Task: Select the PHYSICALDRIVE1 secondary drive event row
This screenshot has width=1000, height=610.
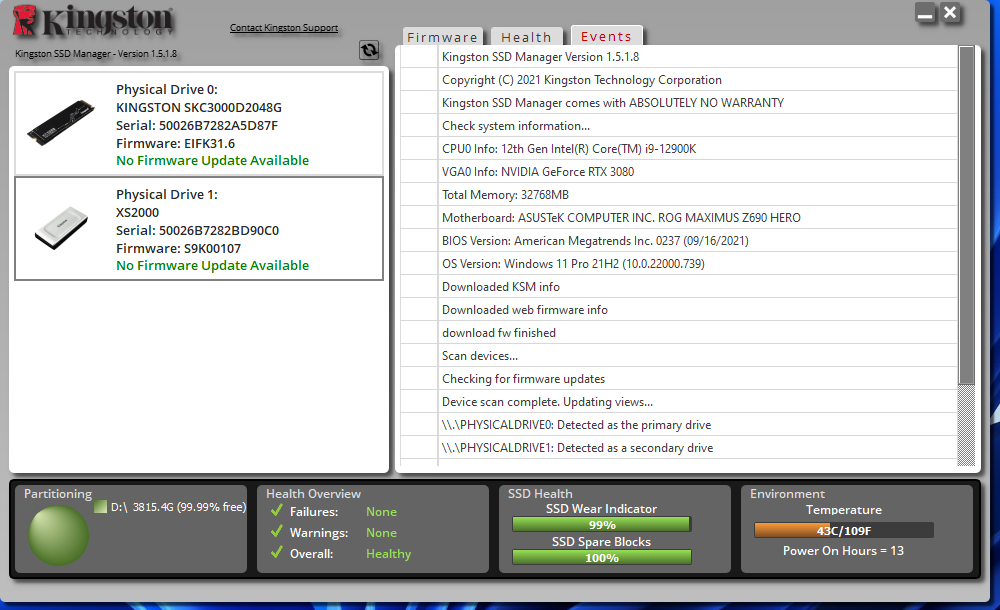Action: (679, 447)
